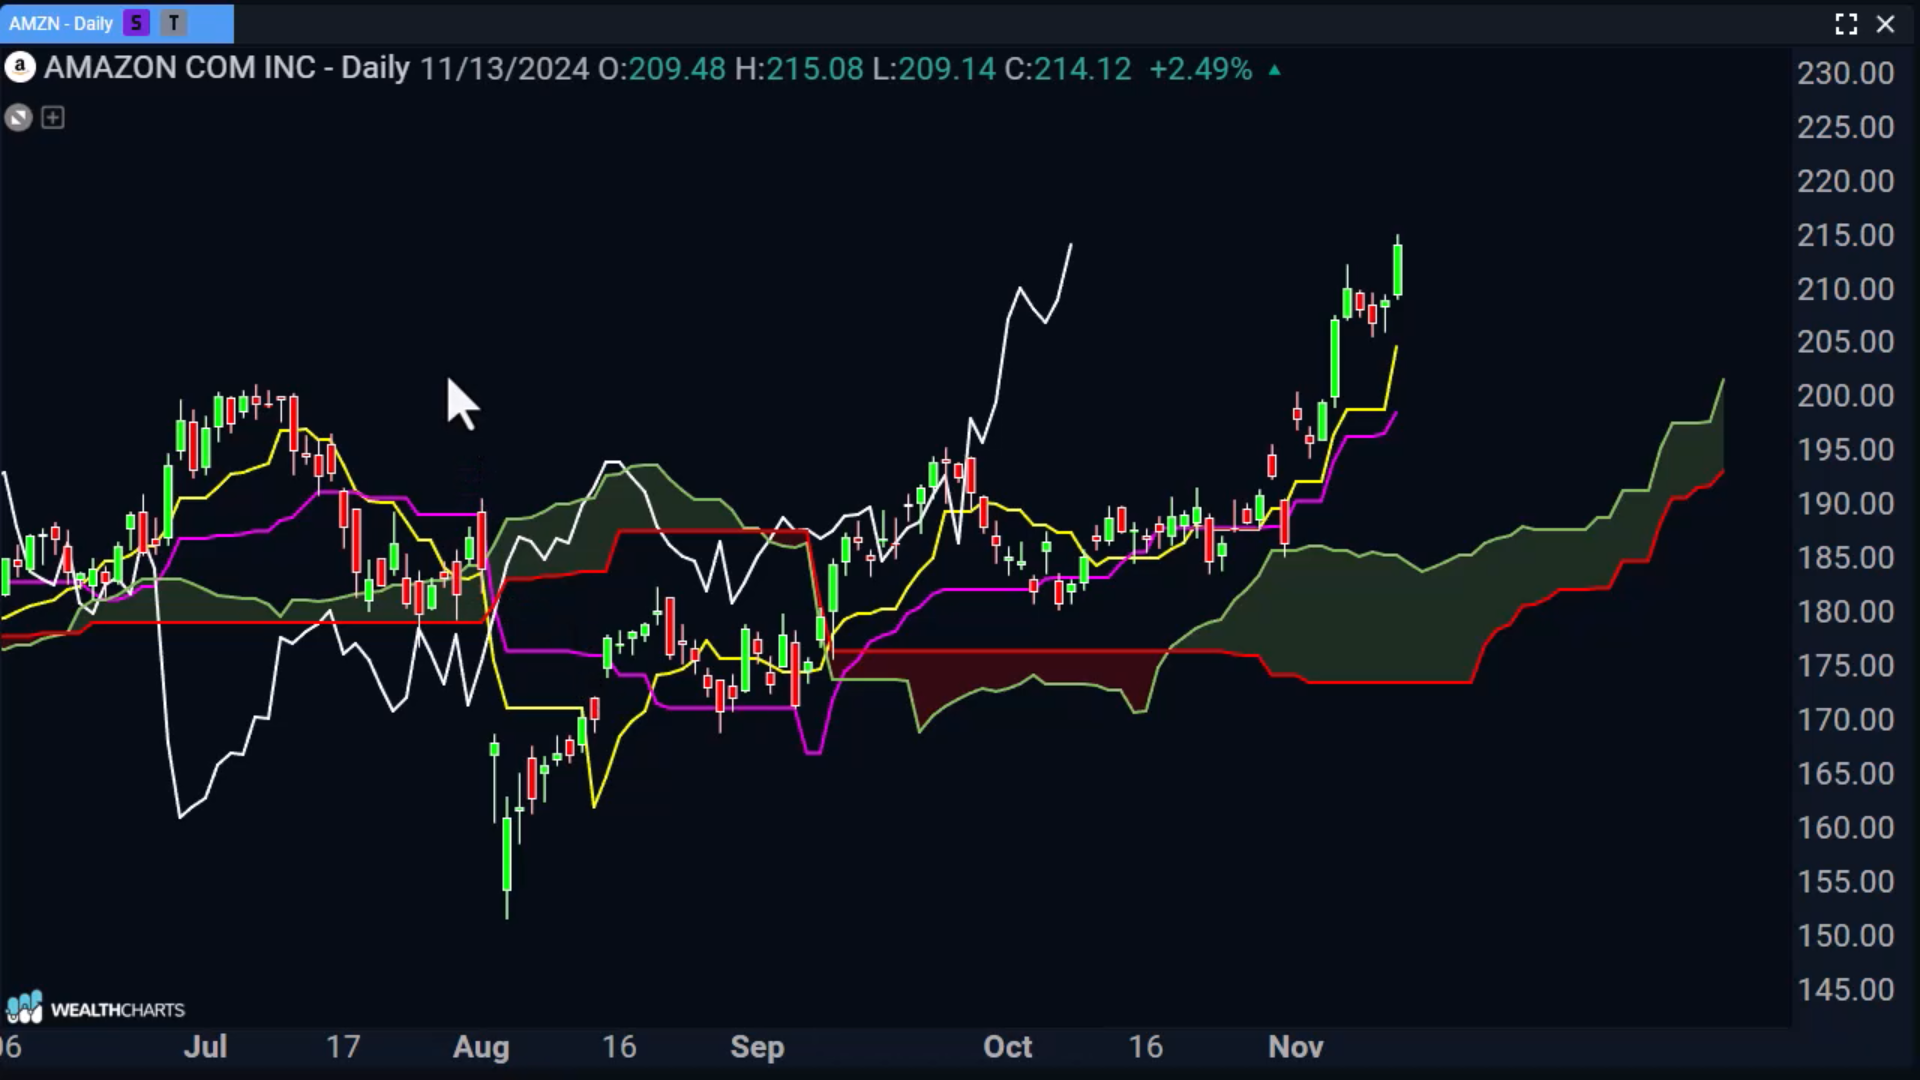Click the green up-triangle change indicator
The image size is (1920, 1080).
tap(1274, 70)
